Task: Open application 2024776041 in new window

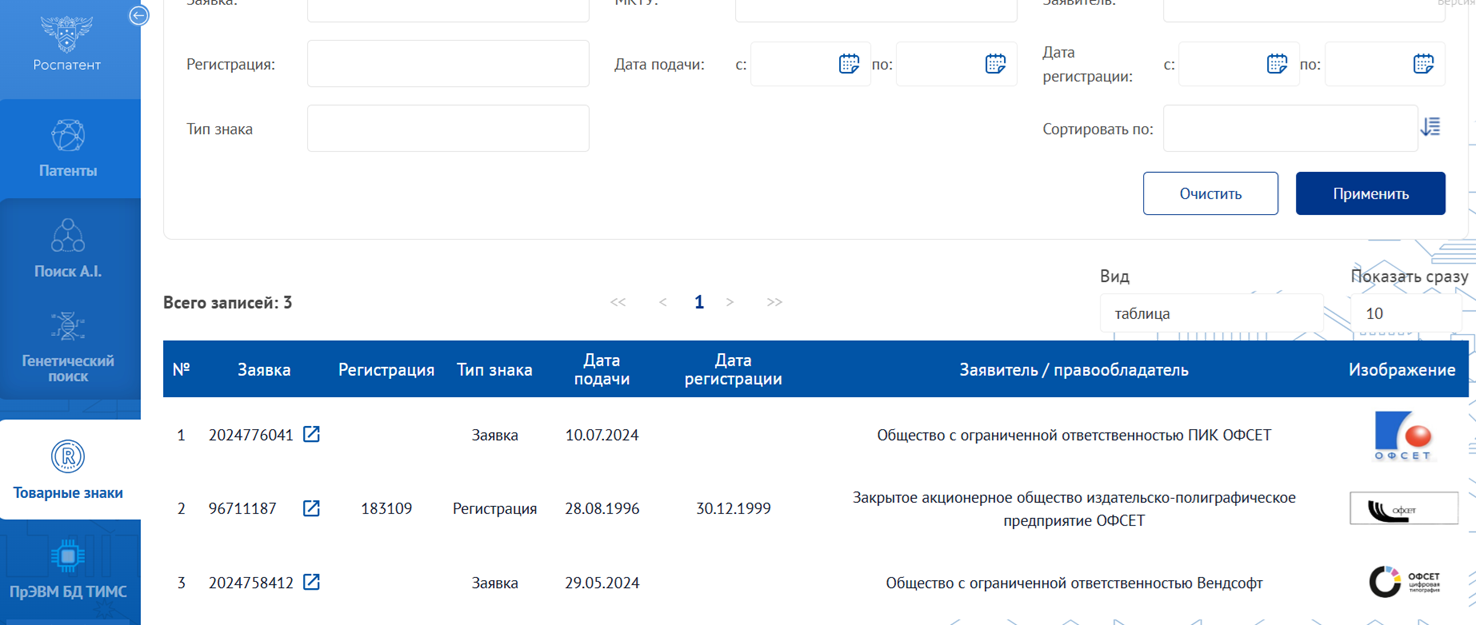Action: pyautogui.click(x=311, y=434)
